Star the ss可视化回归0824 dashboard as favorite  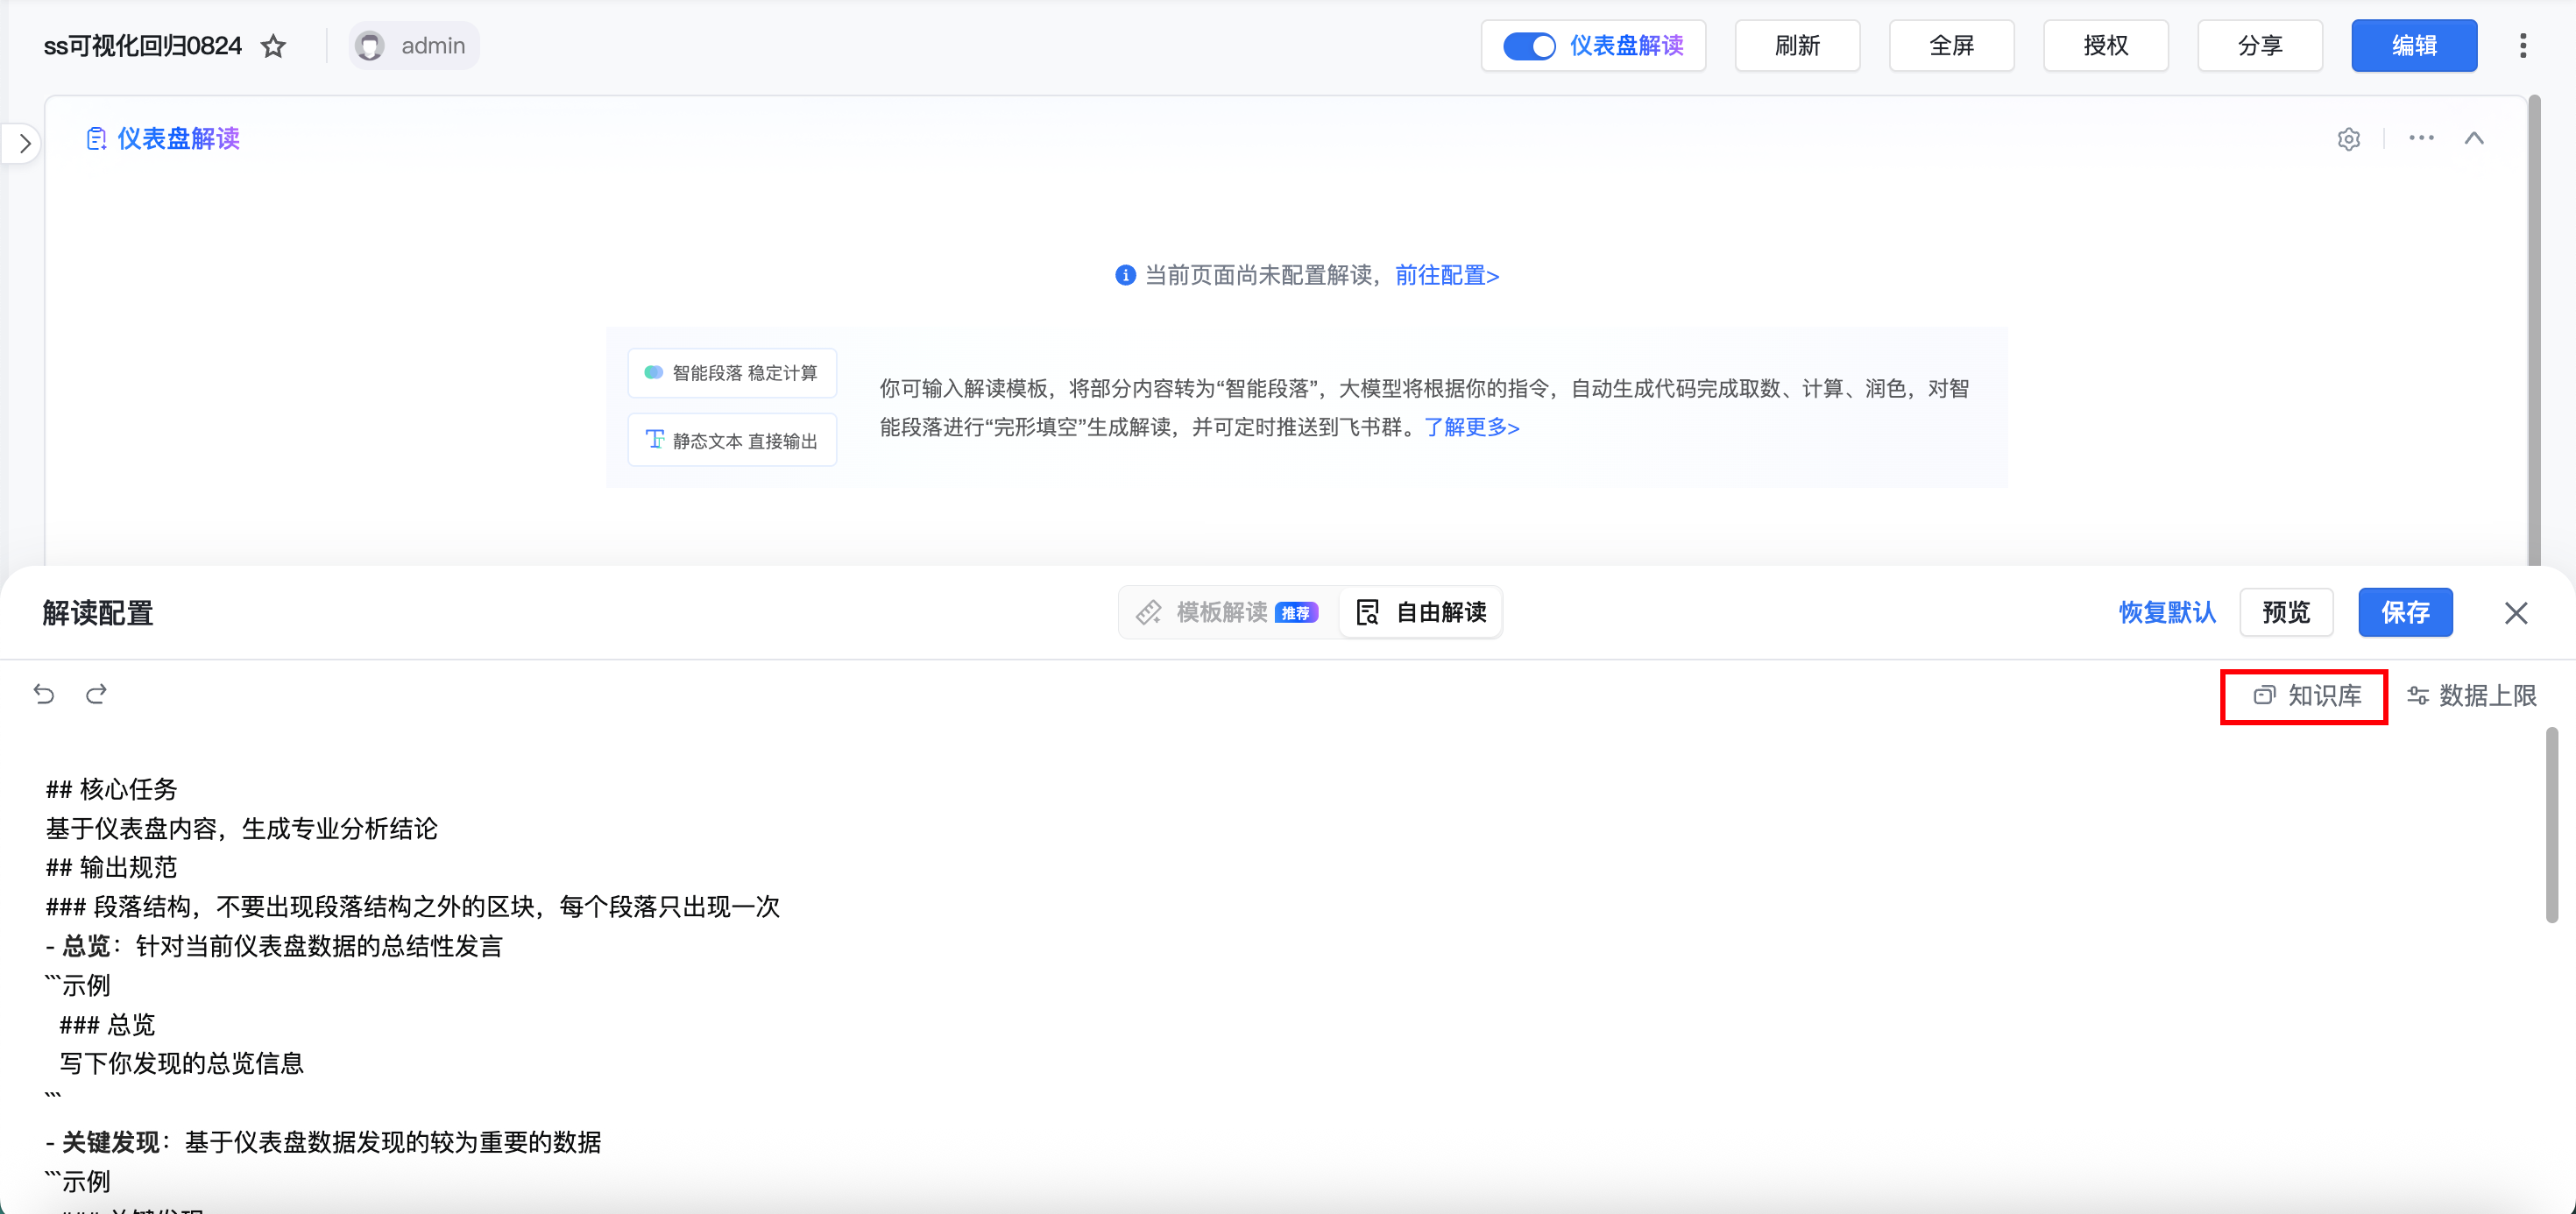[x=273, y=46]
